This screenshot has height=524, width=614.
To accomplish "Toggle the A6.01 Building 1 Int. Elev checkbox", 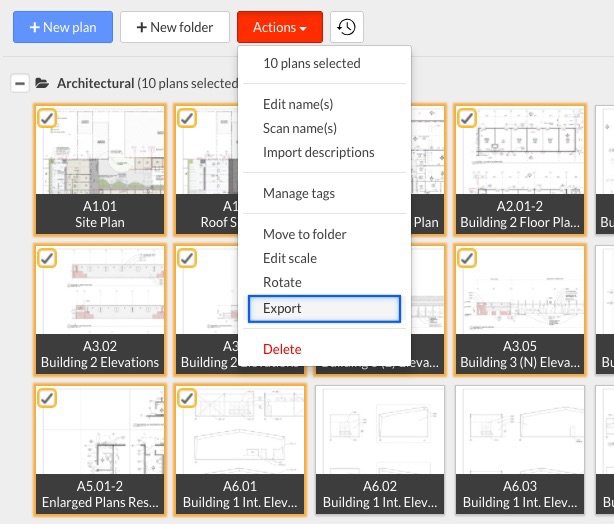I will click(x=187, y=398).
